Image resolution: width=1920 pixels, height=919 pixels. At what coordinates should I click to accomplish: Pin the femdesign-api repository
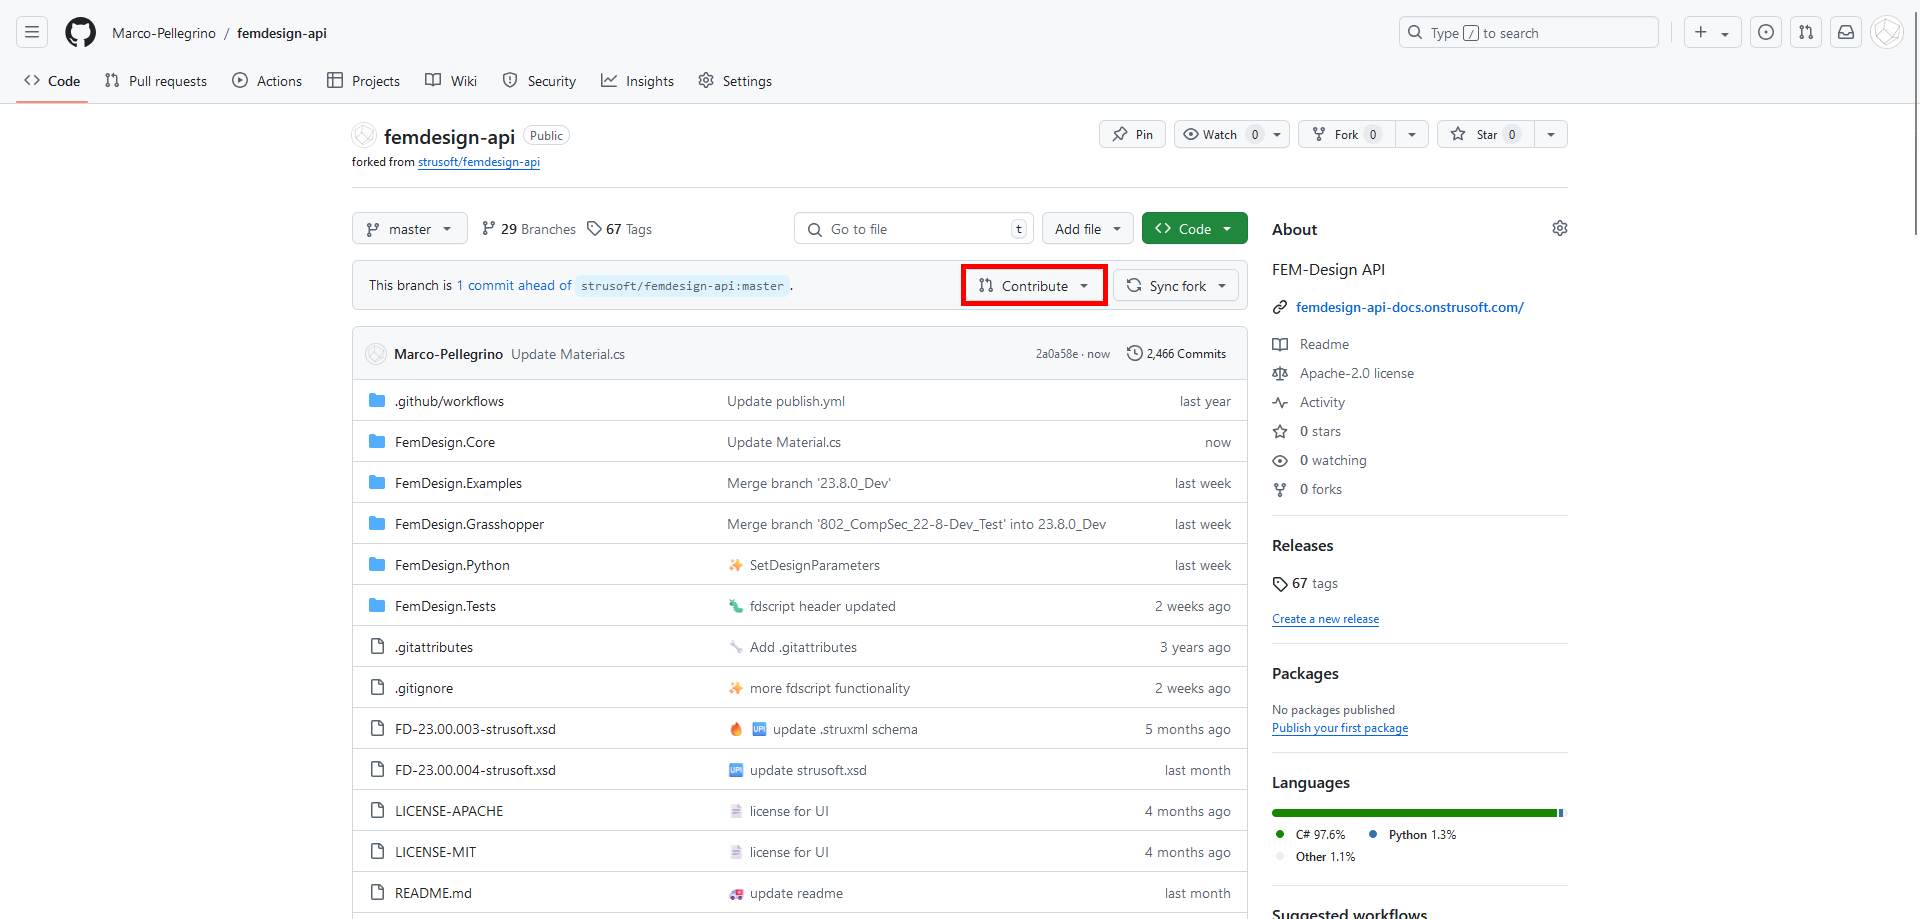tap(1132, 135)
